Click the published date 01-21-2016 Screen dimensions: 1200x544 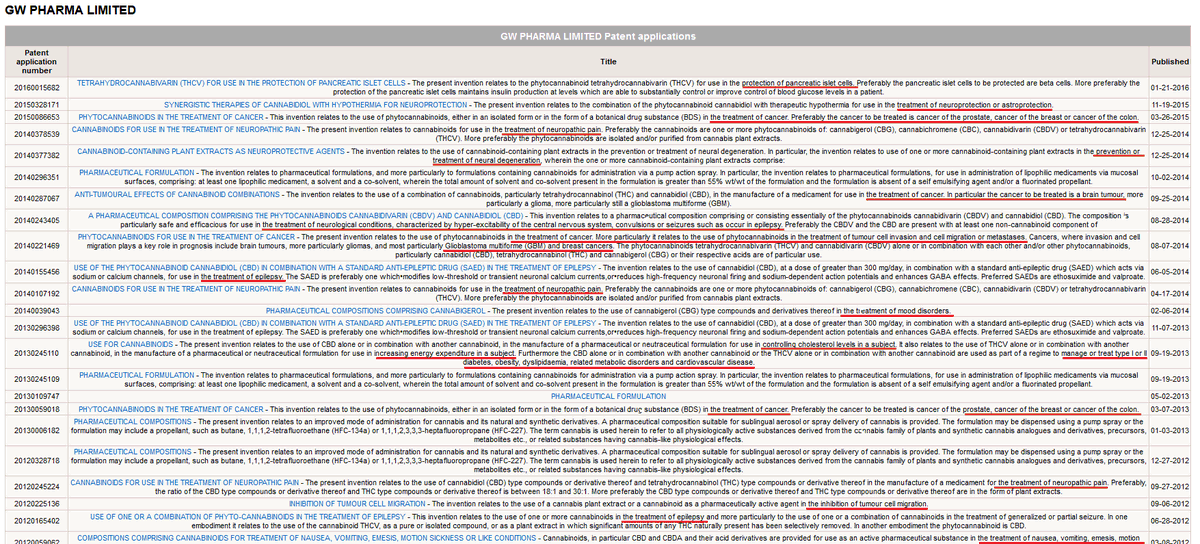point(1170,87)
